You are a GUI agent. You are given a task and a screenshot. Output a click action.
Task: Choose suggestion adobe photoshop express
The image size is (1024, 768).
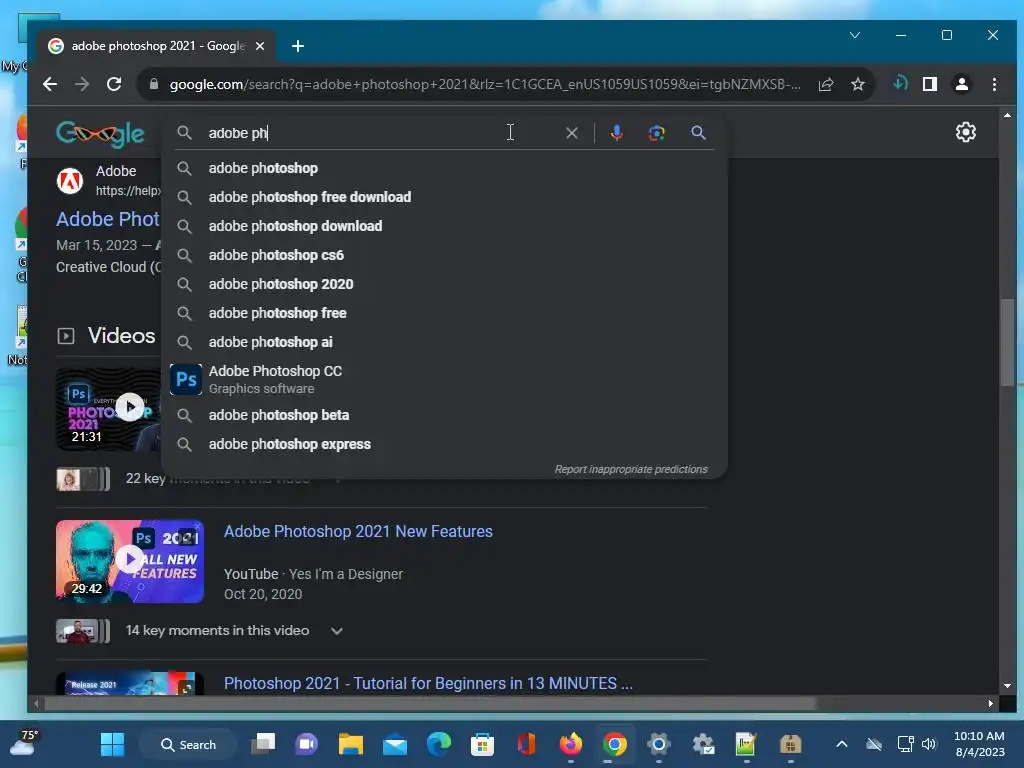tap(444, 445)
